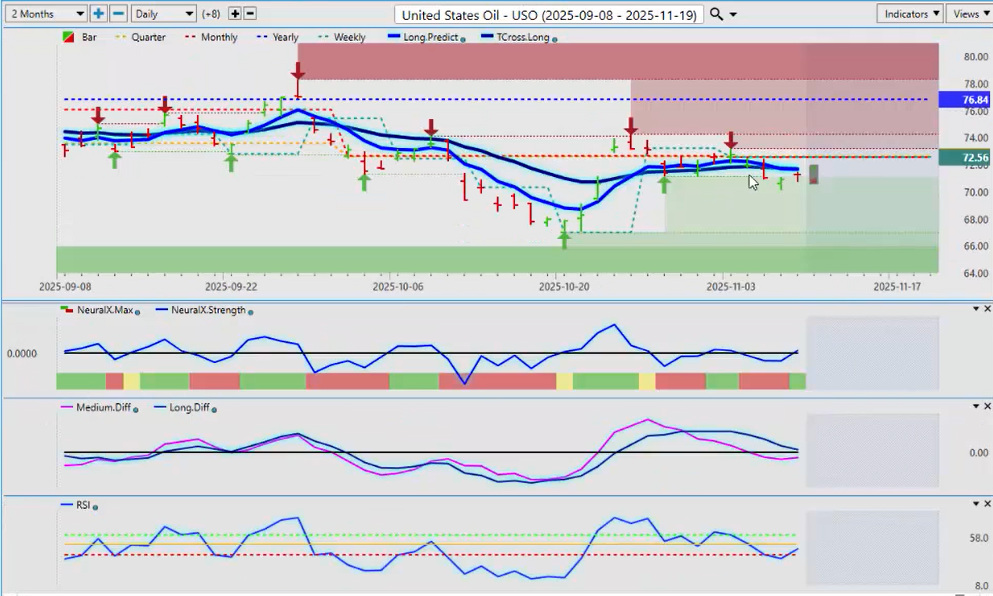
Task: Open the Indicators menu
Action: 909,14
